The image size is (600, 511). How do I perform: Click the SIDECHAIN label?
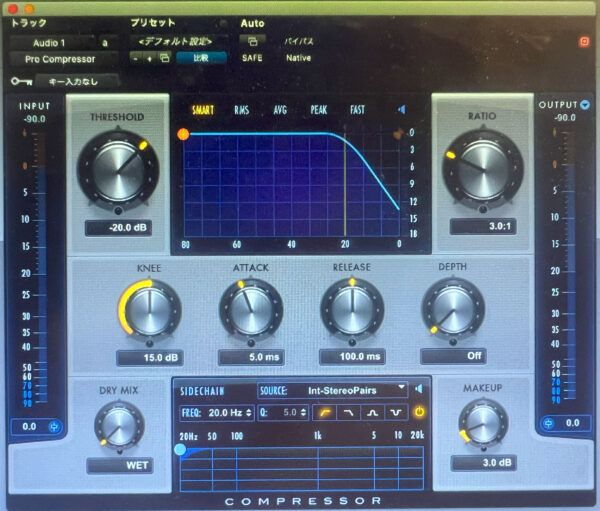(x=202, y=391)
